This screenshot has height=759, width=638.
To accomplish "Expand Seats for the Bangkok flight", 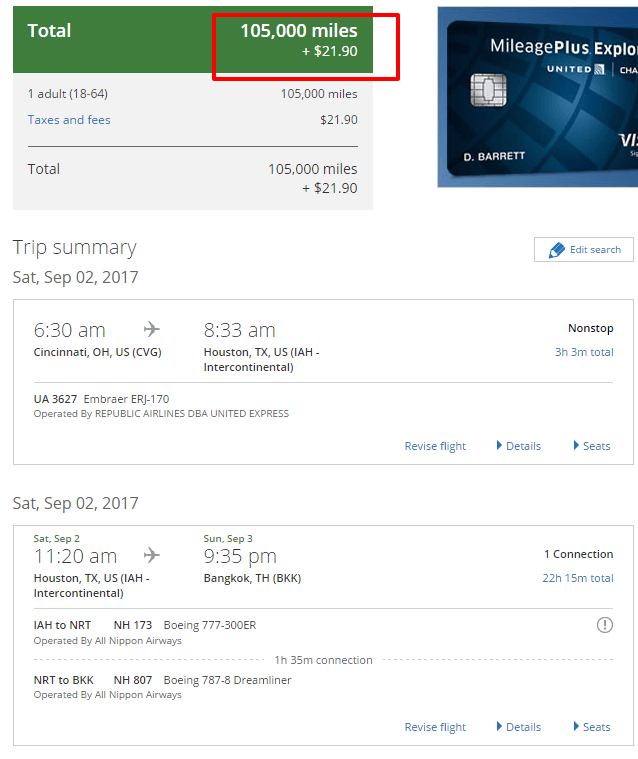I will pyautogui.click(x=592, y=727).
